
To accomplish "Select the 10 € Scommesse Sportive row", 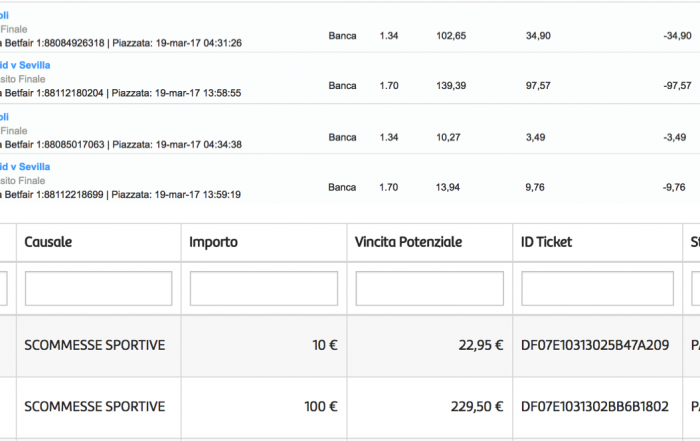I will pos(350,346).
